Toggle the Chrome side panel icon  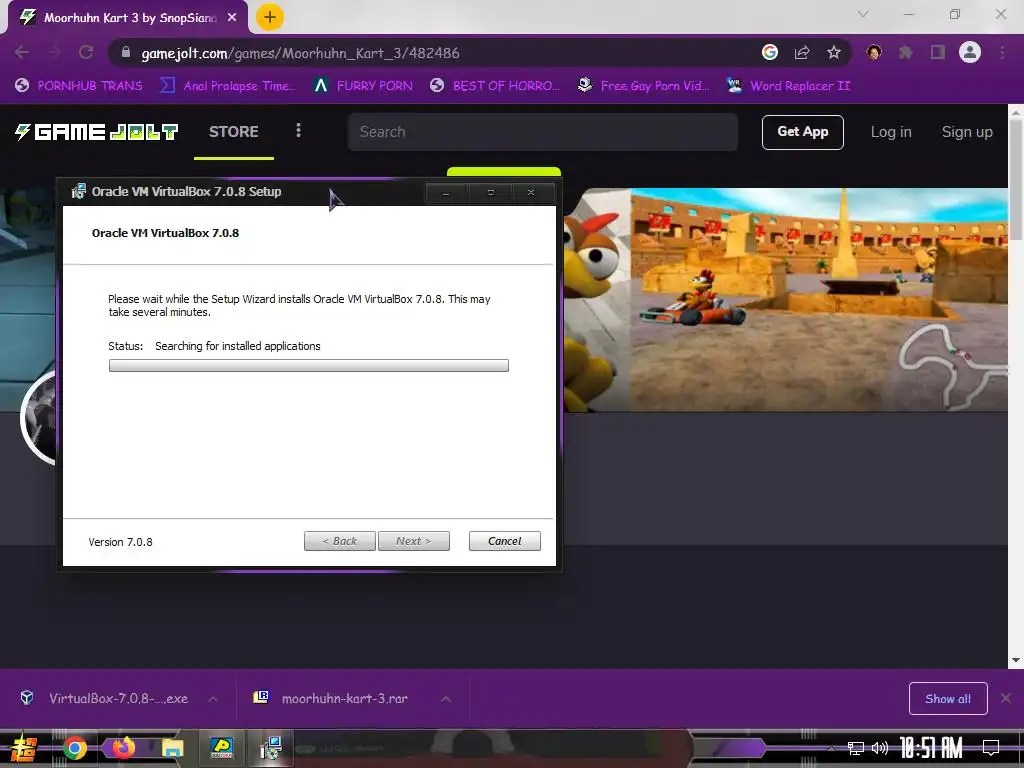pyautogui.click(x=938, y=52)
